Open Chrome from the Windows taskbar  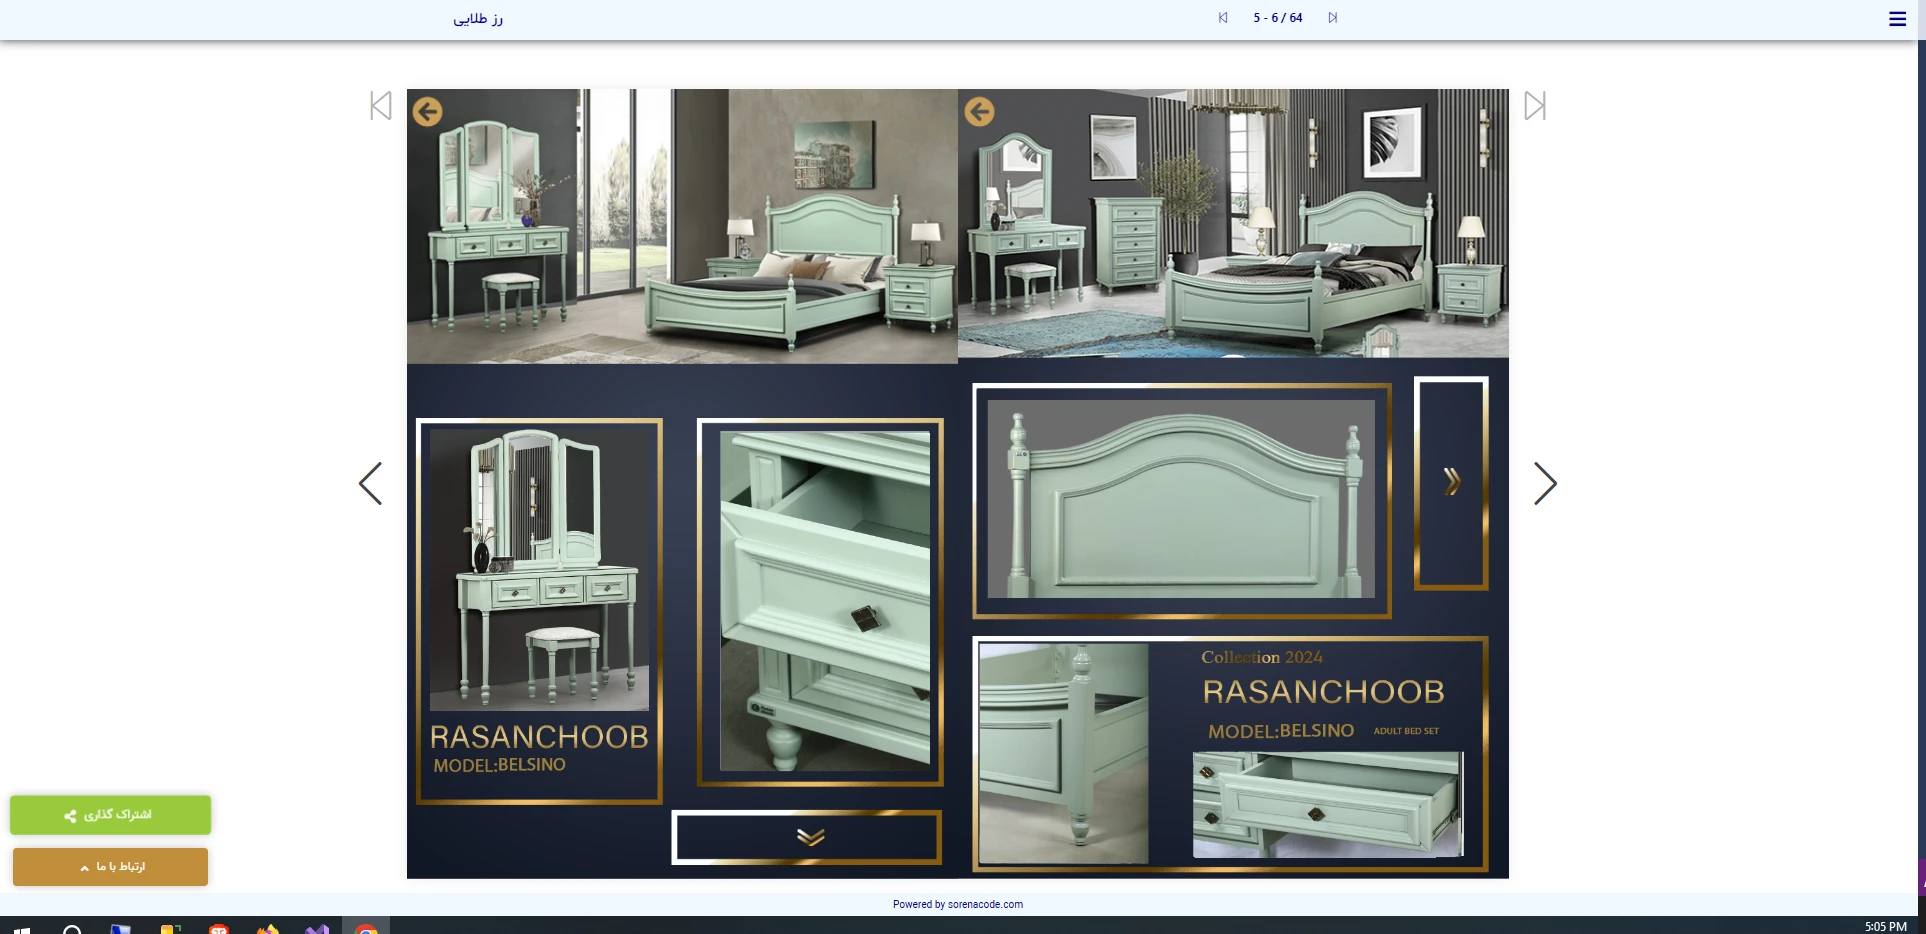[x=366, y=928]
